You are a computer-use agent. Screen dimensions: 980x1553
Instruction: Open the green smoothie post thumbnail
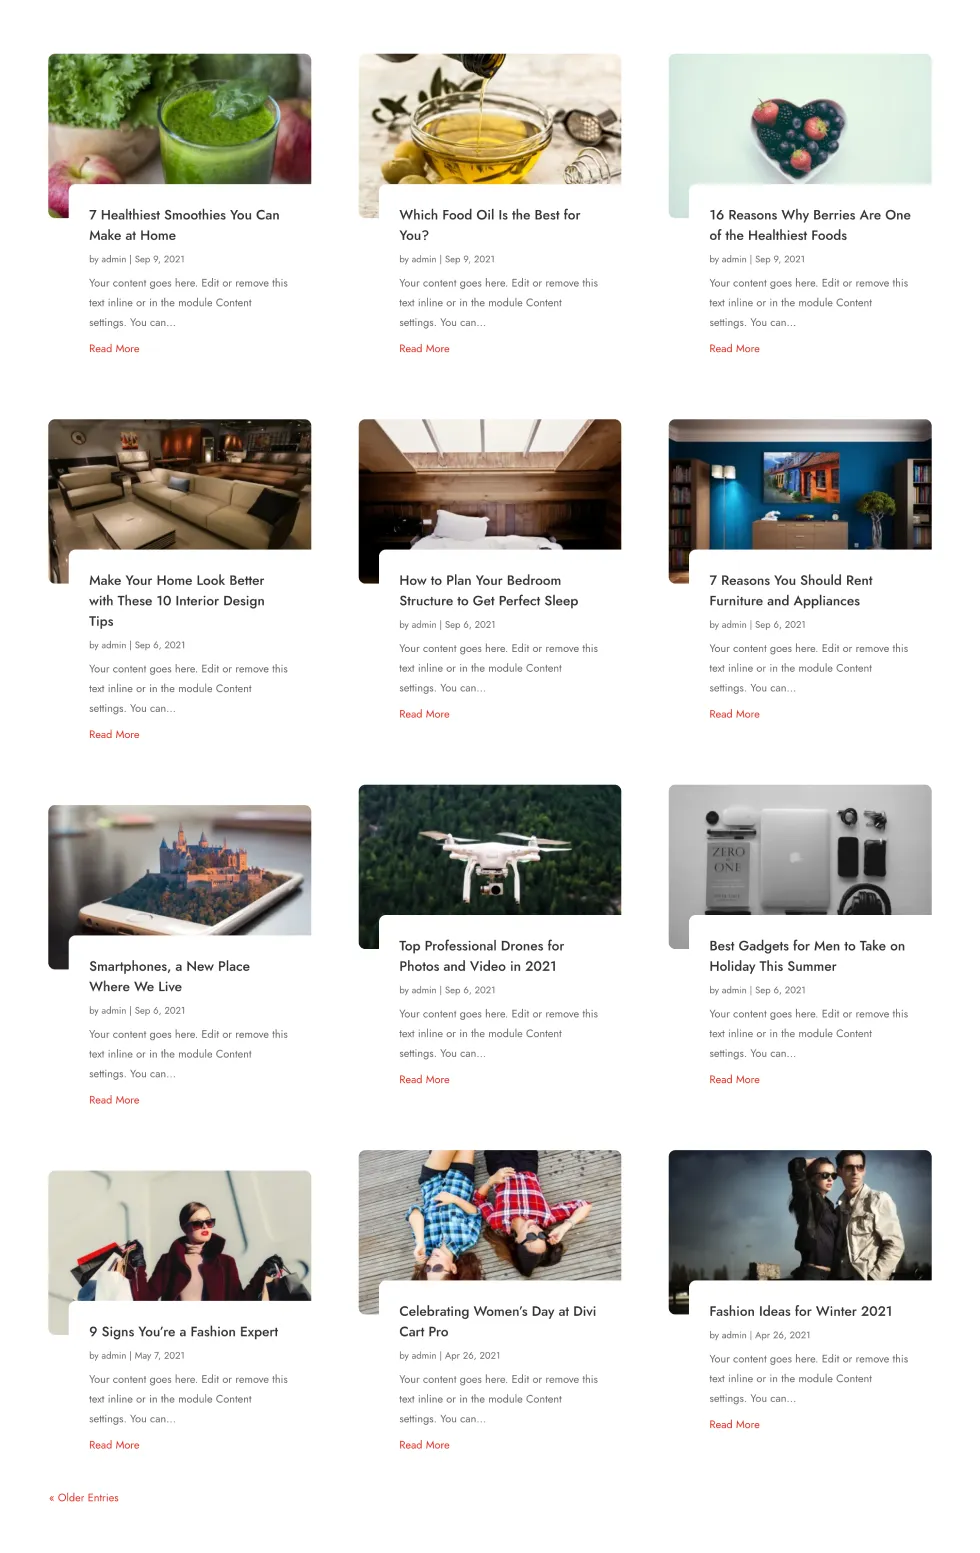coord(179,119)
